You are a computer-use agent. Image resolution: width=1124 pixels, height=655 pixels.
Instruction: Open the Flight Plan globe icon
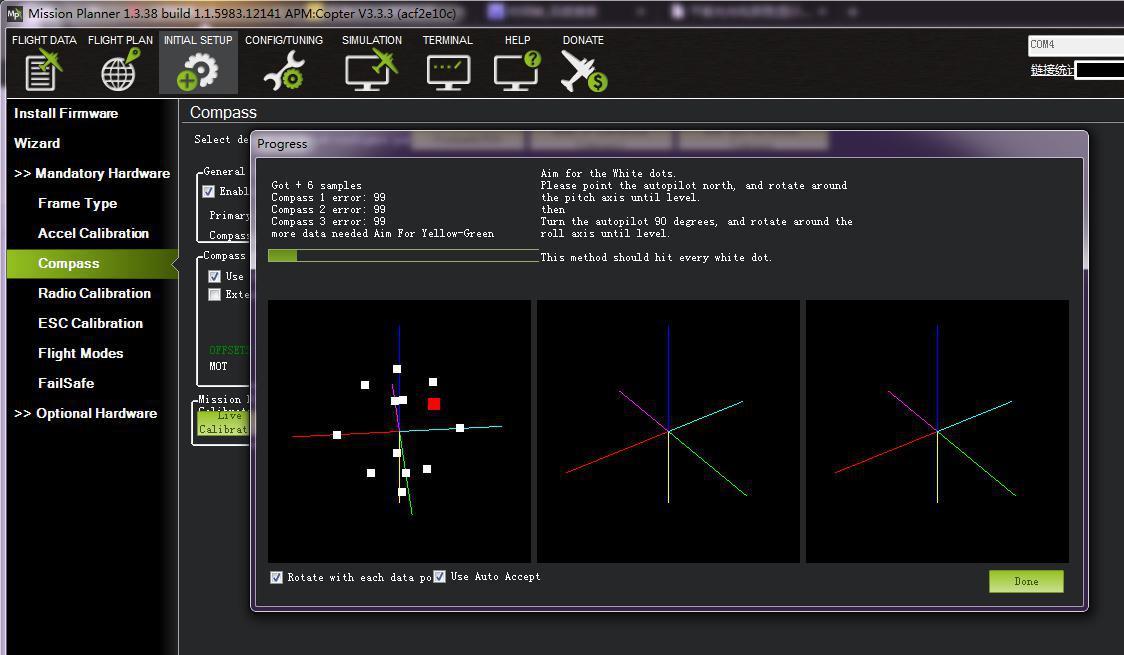click(120, 70)
